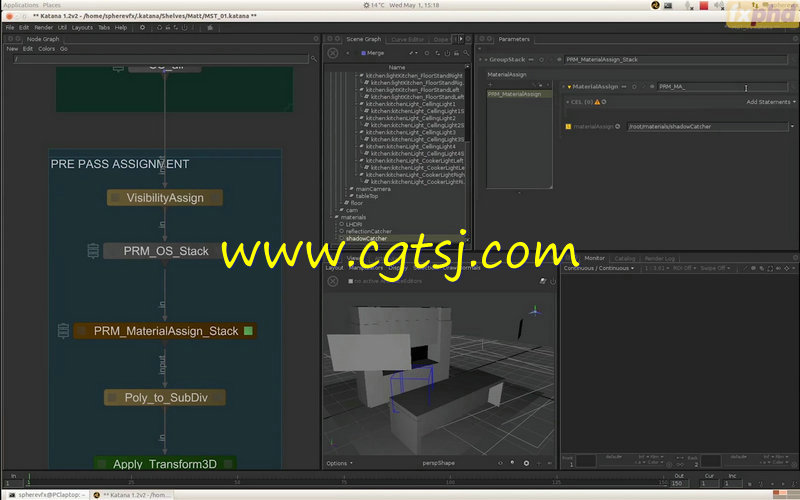The height and width of the screenshot is (500, 800).
Task: Open the Layouts menu
Action: coord(82,28)
